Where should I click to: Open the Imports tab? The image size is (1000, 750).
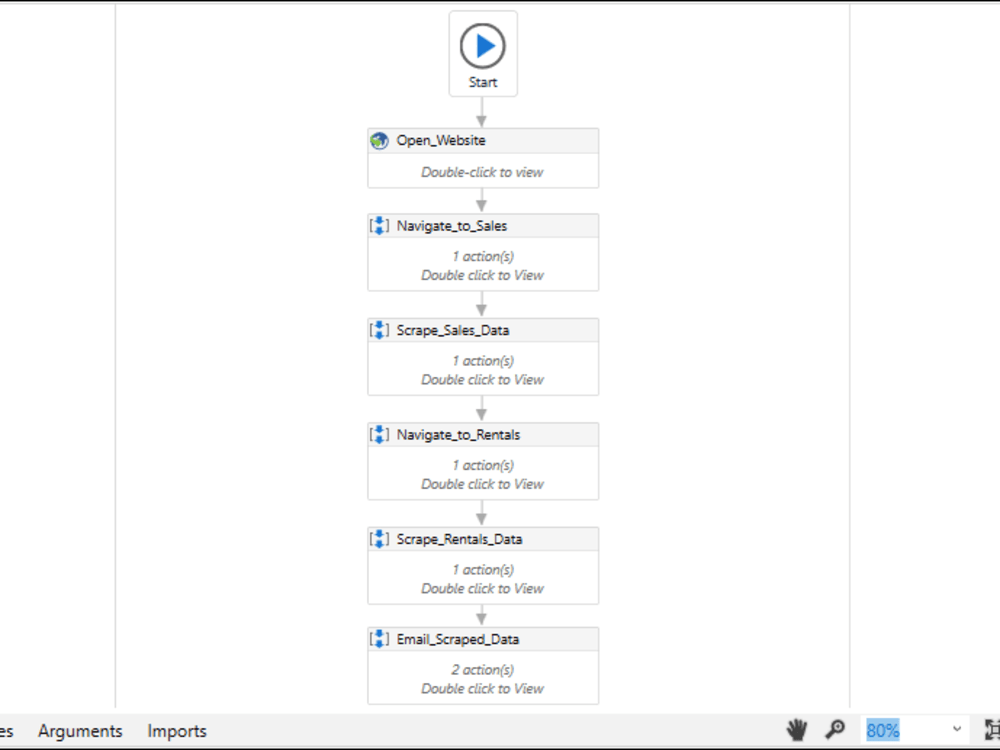[176, 731]
